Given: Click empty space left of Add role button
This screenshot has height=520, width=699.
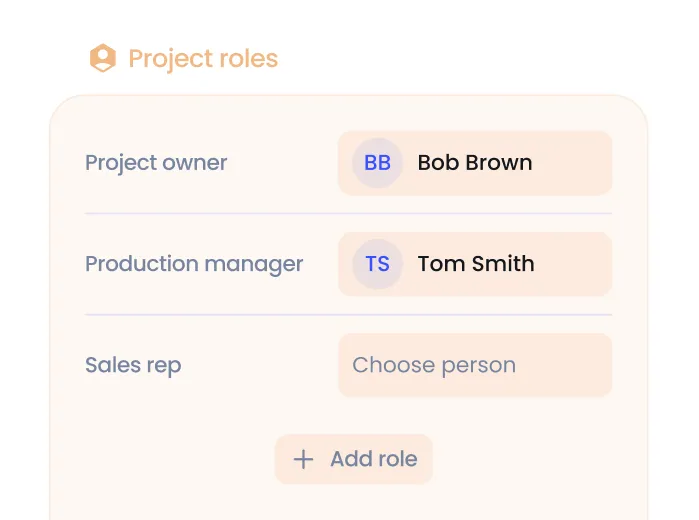Looking at the screenshot, I should tap(170, 460).
